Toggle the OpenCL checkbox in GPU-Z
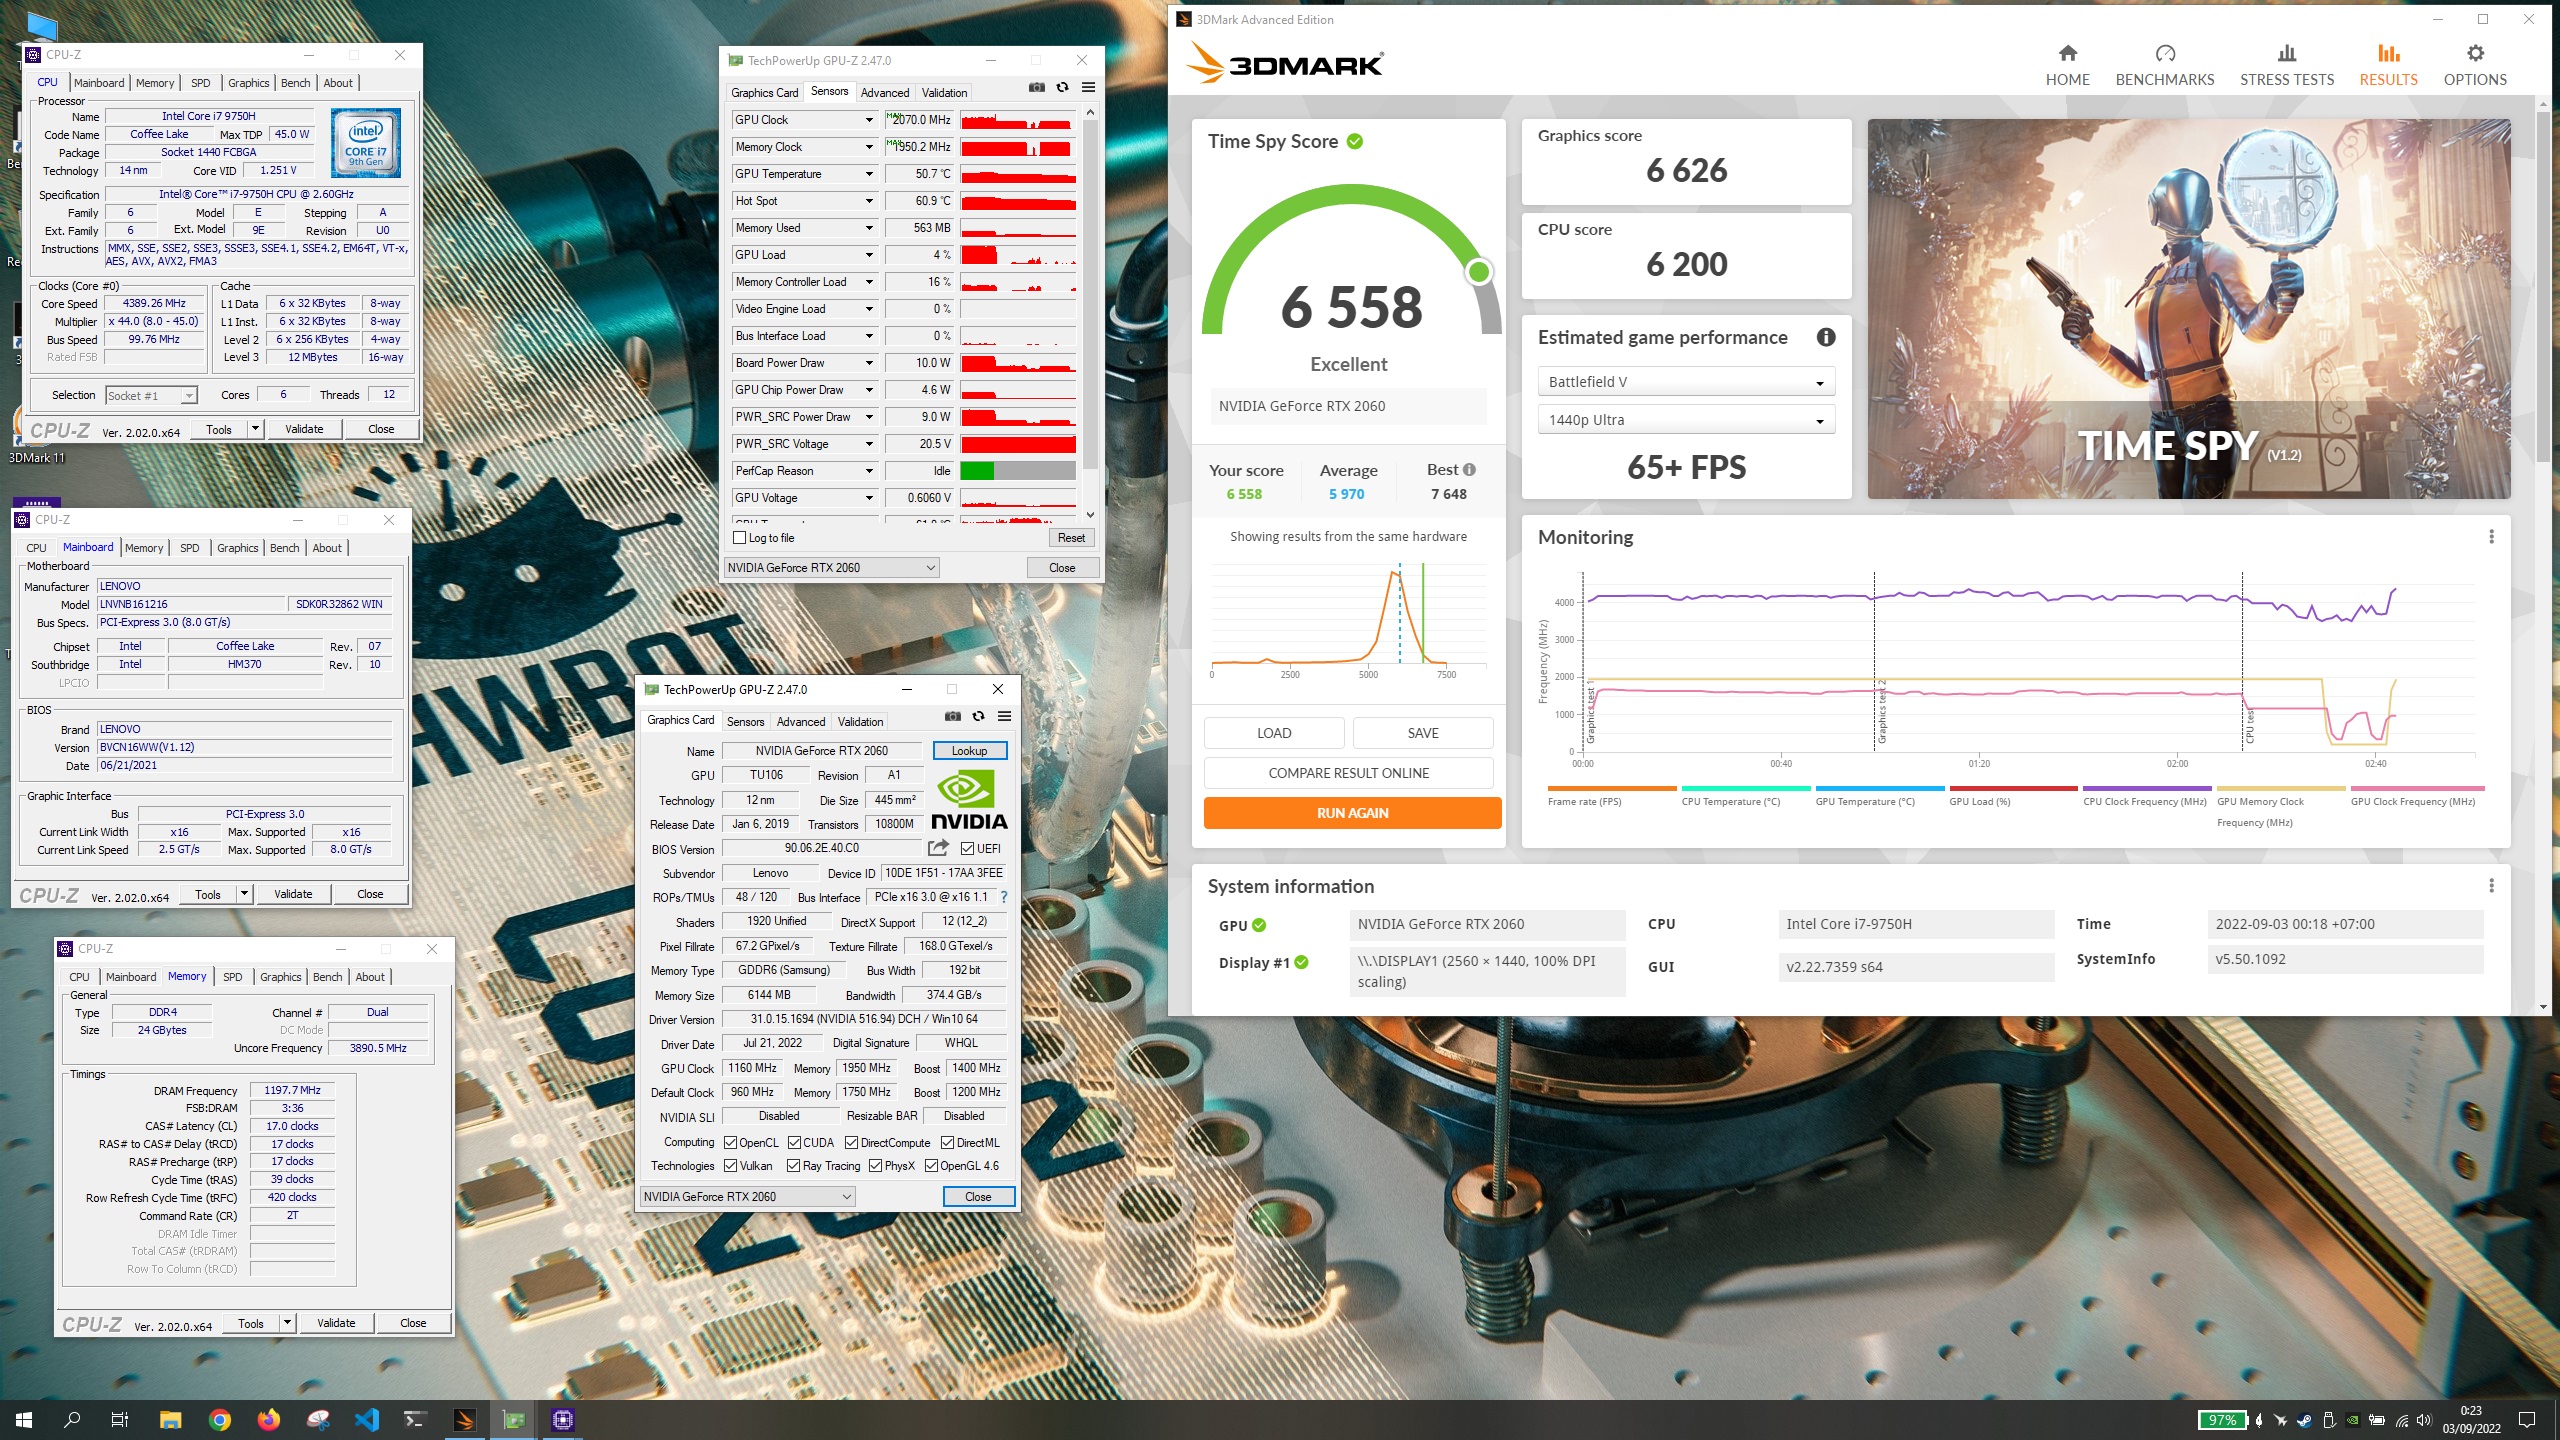2560x1440 pixels. (730, 1142)
